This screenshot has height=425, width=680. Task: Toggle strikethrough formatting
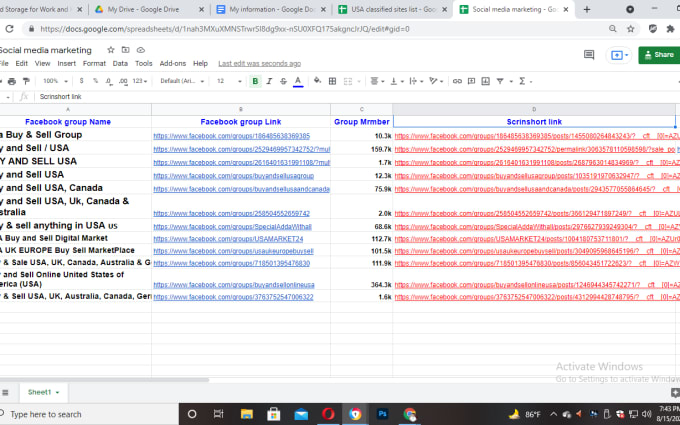[283, 81]
